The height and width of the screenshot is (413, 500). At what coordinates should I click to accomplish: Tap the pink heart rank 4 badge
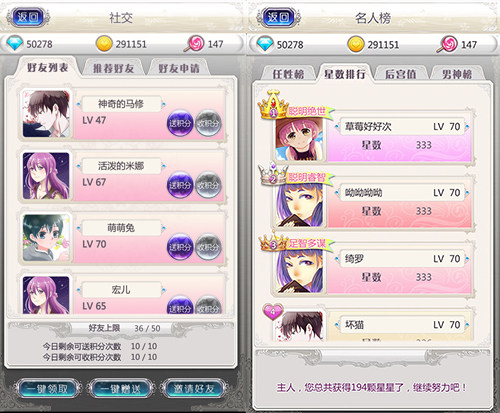coord(273,312)
